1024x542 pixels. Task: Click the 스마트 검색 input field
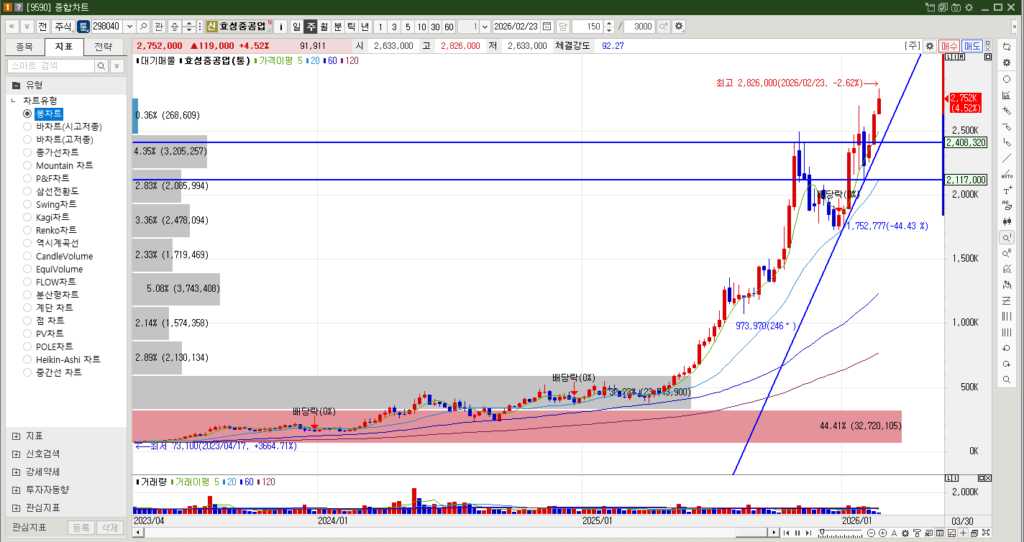pos(50,65)
